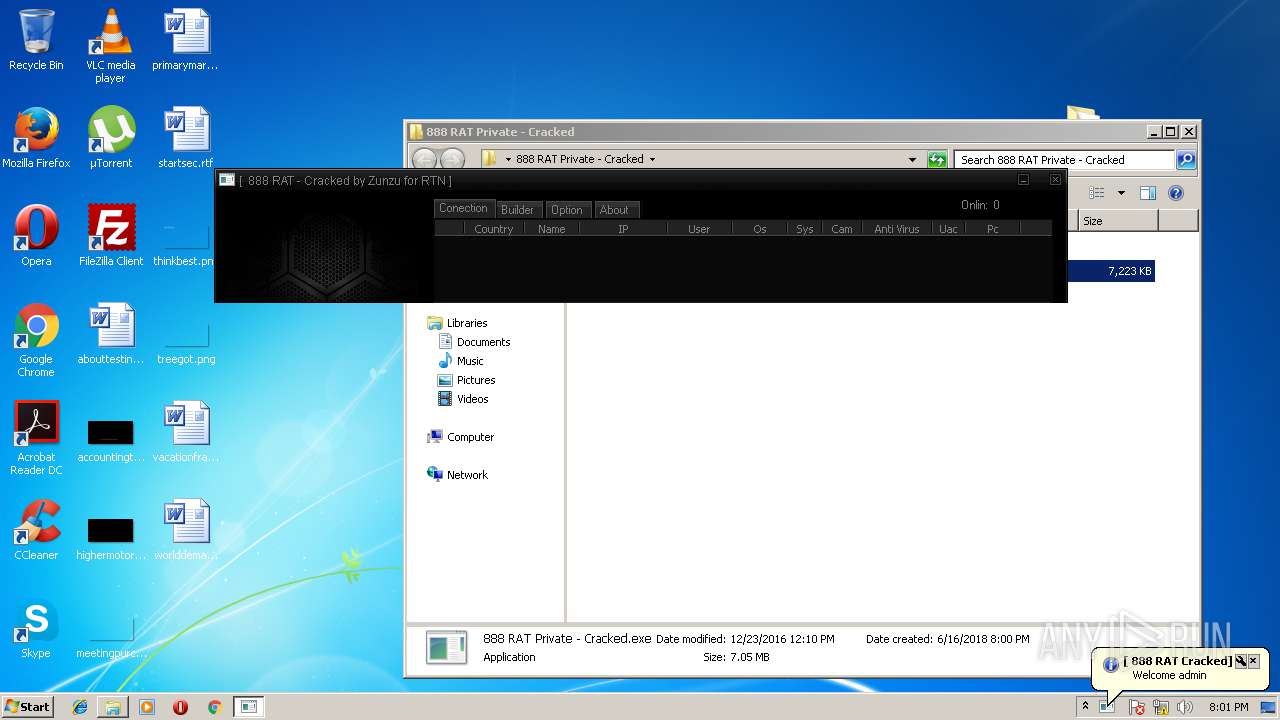Viewport: 1280px width, 720px height.
Task: Click the balloon notification wrench icon
Action: tap(1240, 661)
